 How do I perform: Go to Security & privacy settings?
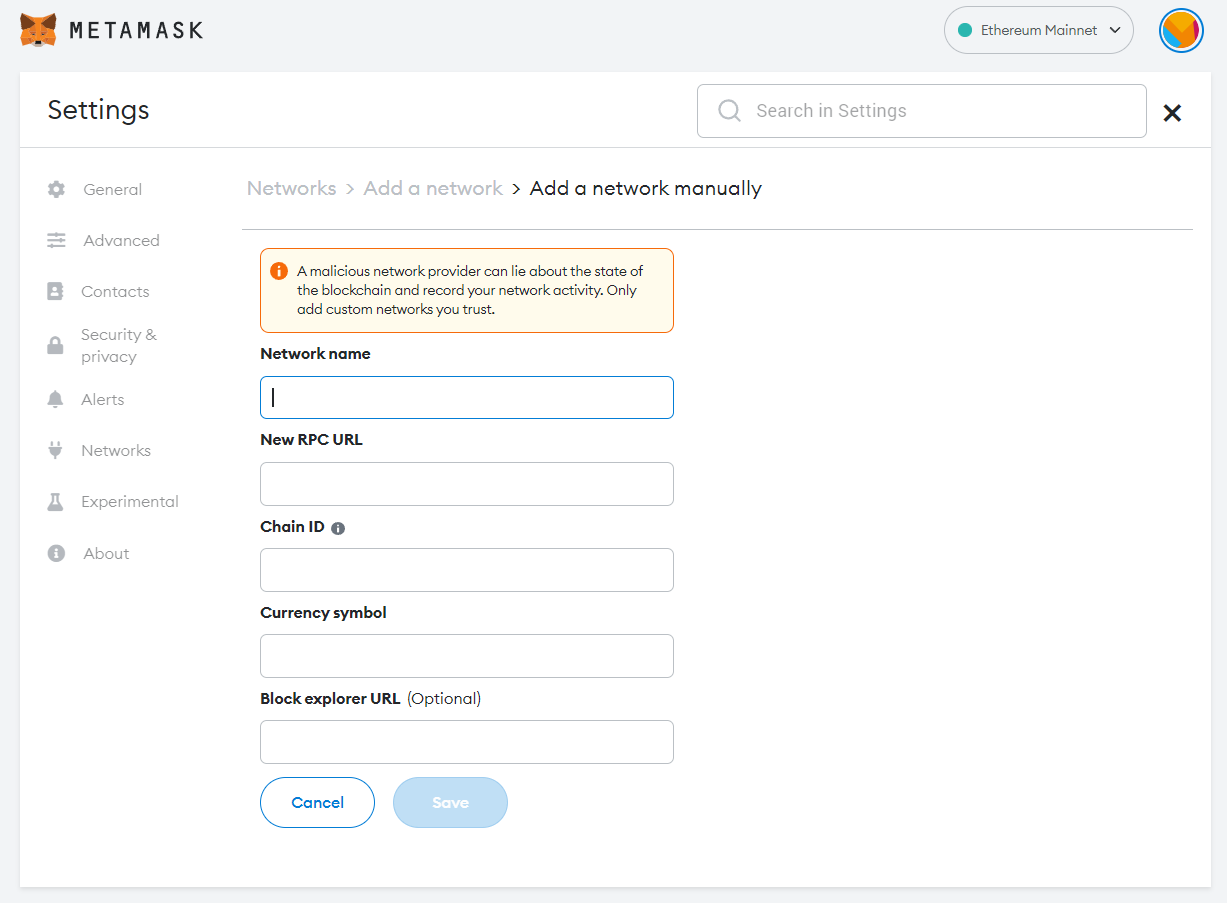click(x=118, y=345)
